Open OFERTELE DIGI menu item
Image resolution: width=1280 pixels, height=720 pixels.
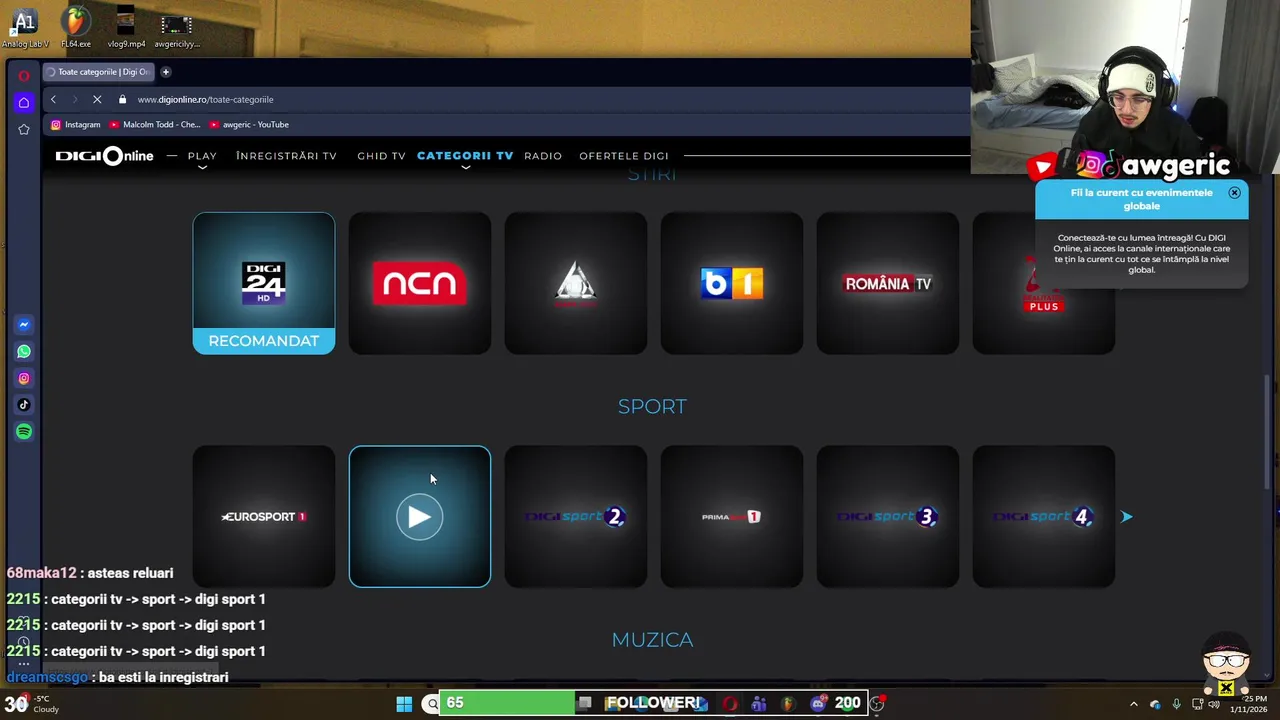tap(624, 156)
